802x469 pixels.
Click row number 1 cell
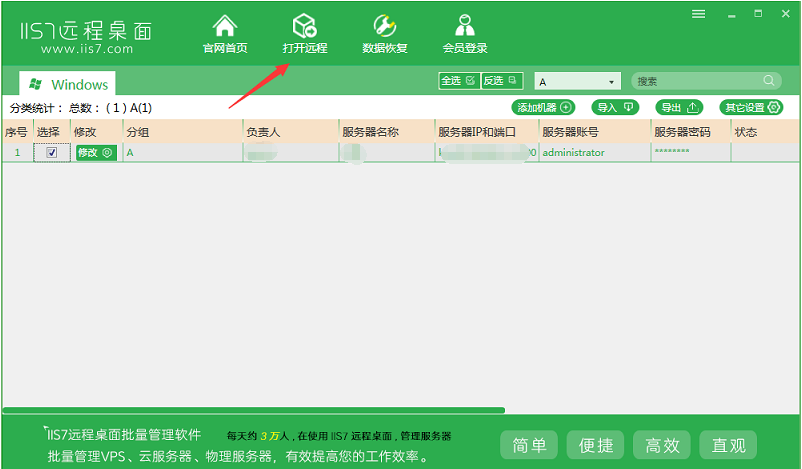pyautogui.click(x=17, y=152)
